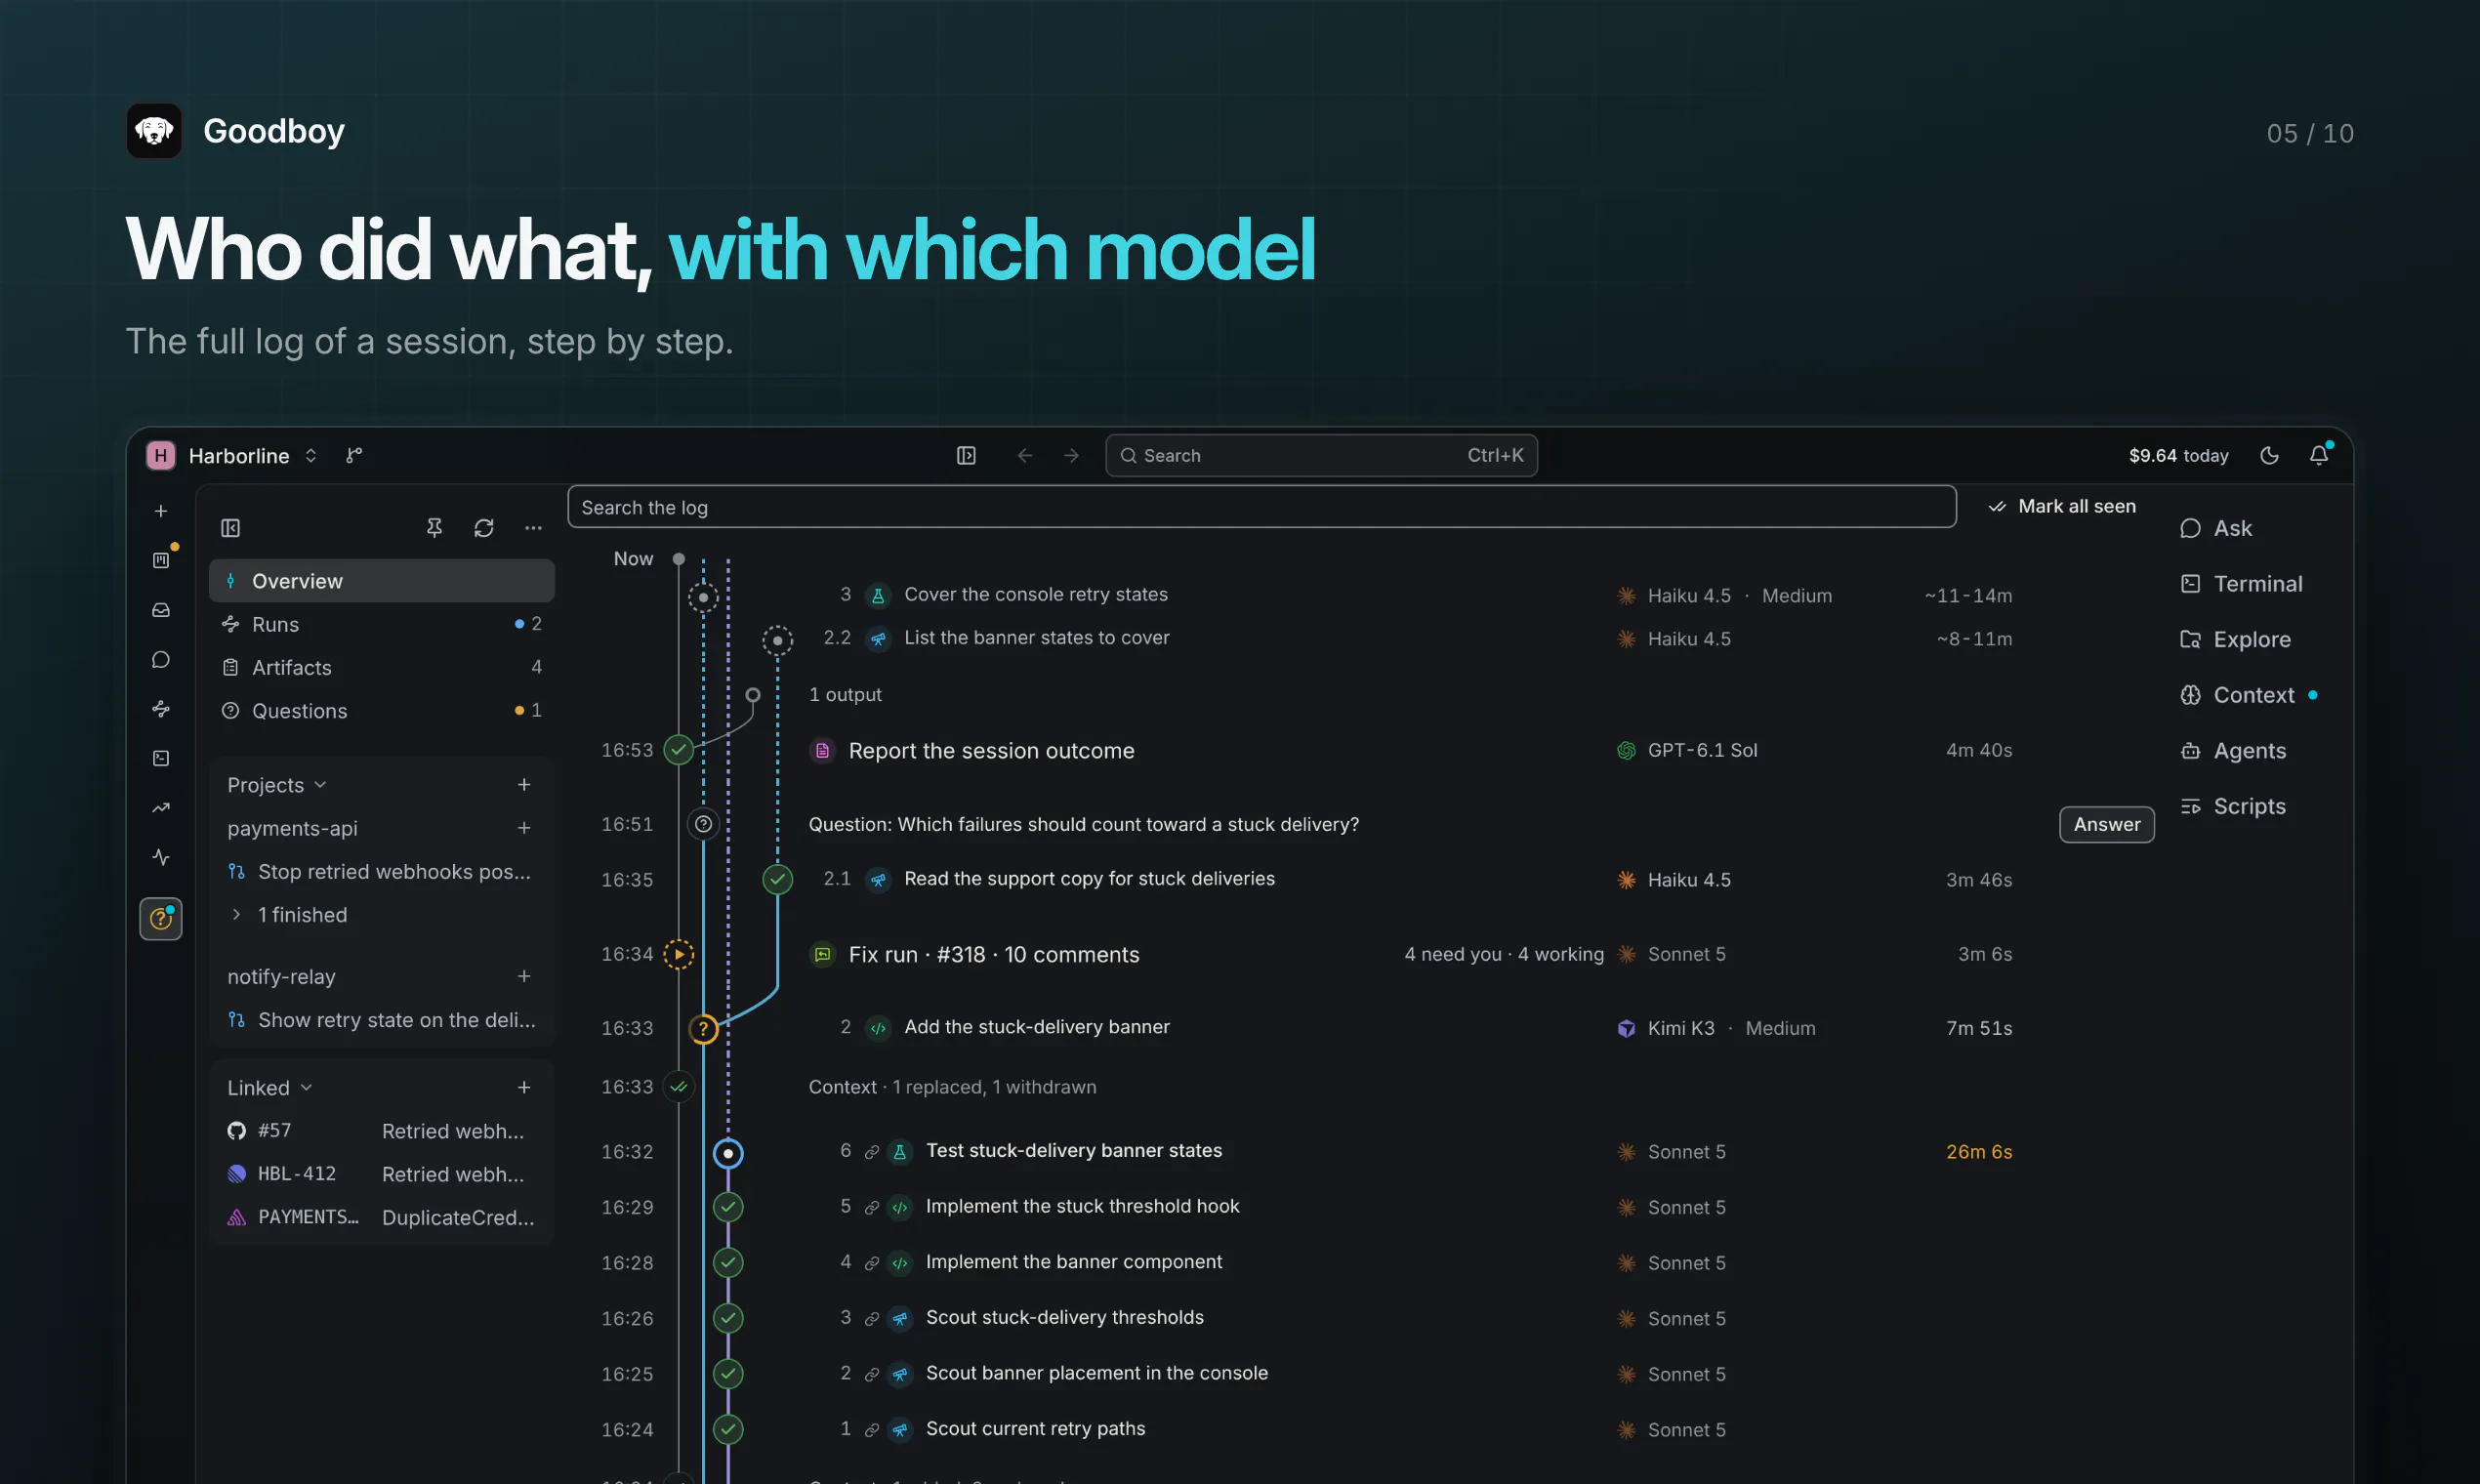Click the 16:32 in-progress timeline marker
This screenshot has width=2480, height=1484.
coord(728,1153)
